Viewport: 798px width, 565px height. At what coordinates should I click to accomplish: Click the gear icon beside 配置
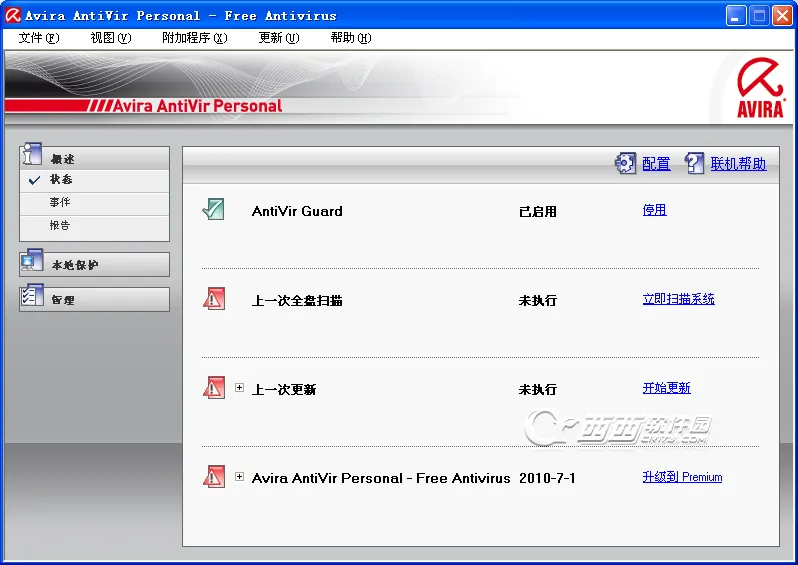coord(626,163)
